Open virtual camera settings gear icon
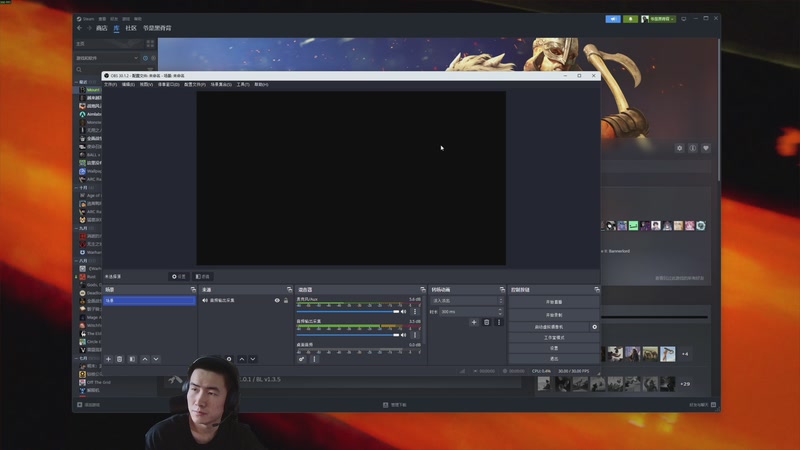Screen dimensions: 800x450 point(594,327)
